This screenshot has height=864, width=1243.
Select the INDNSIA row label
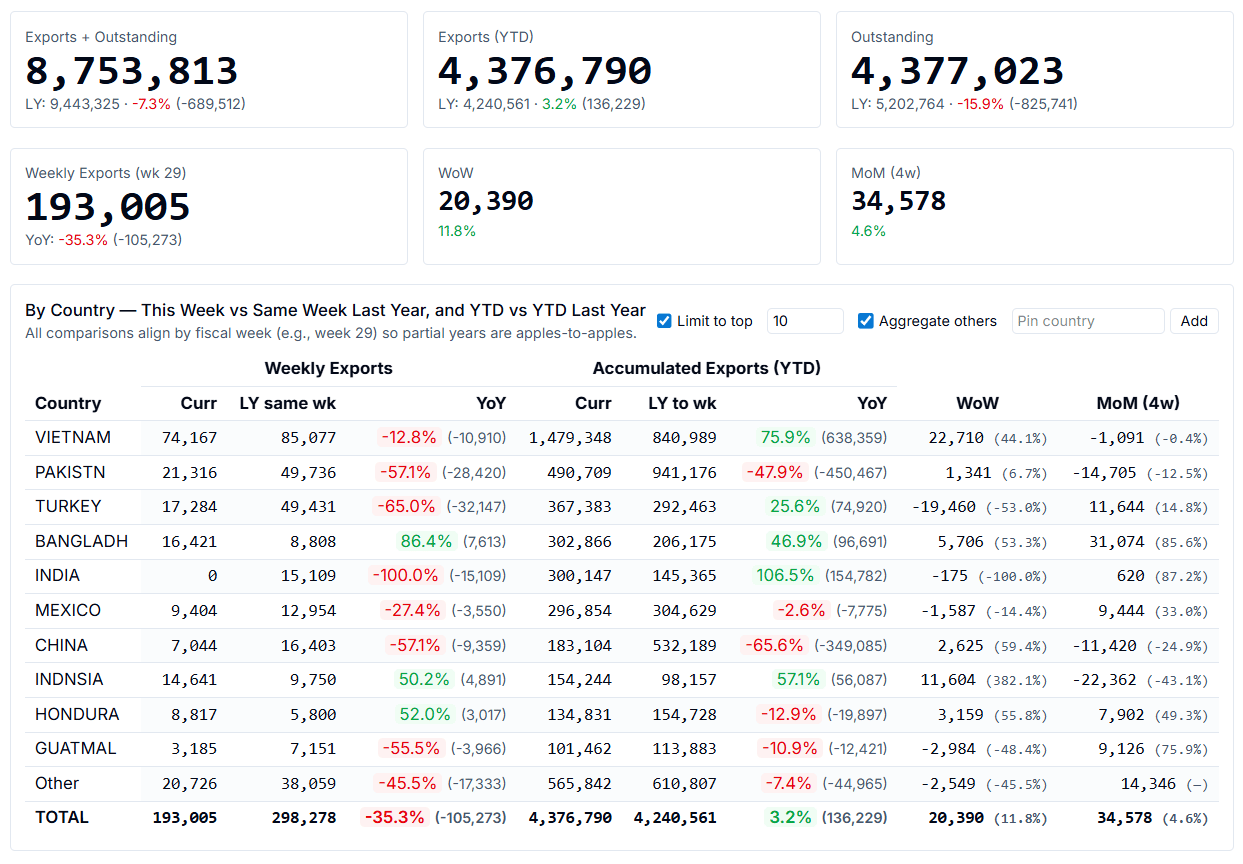point(69,679)
